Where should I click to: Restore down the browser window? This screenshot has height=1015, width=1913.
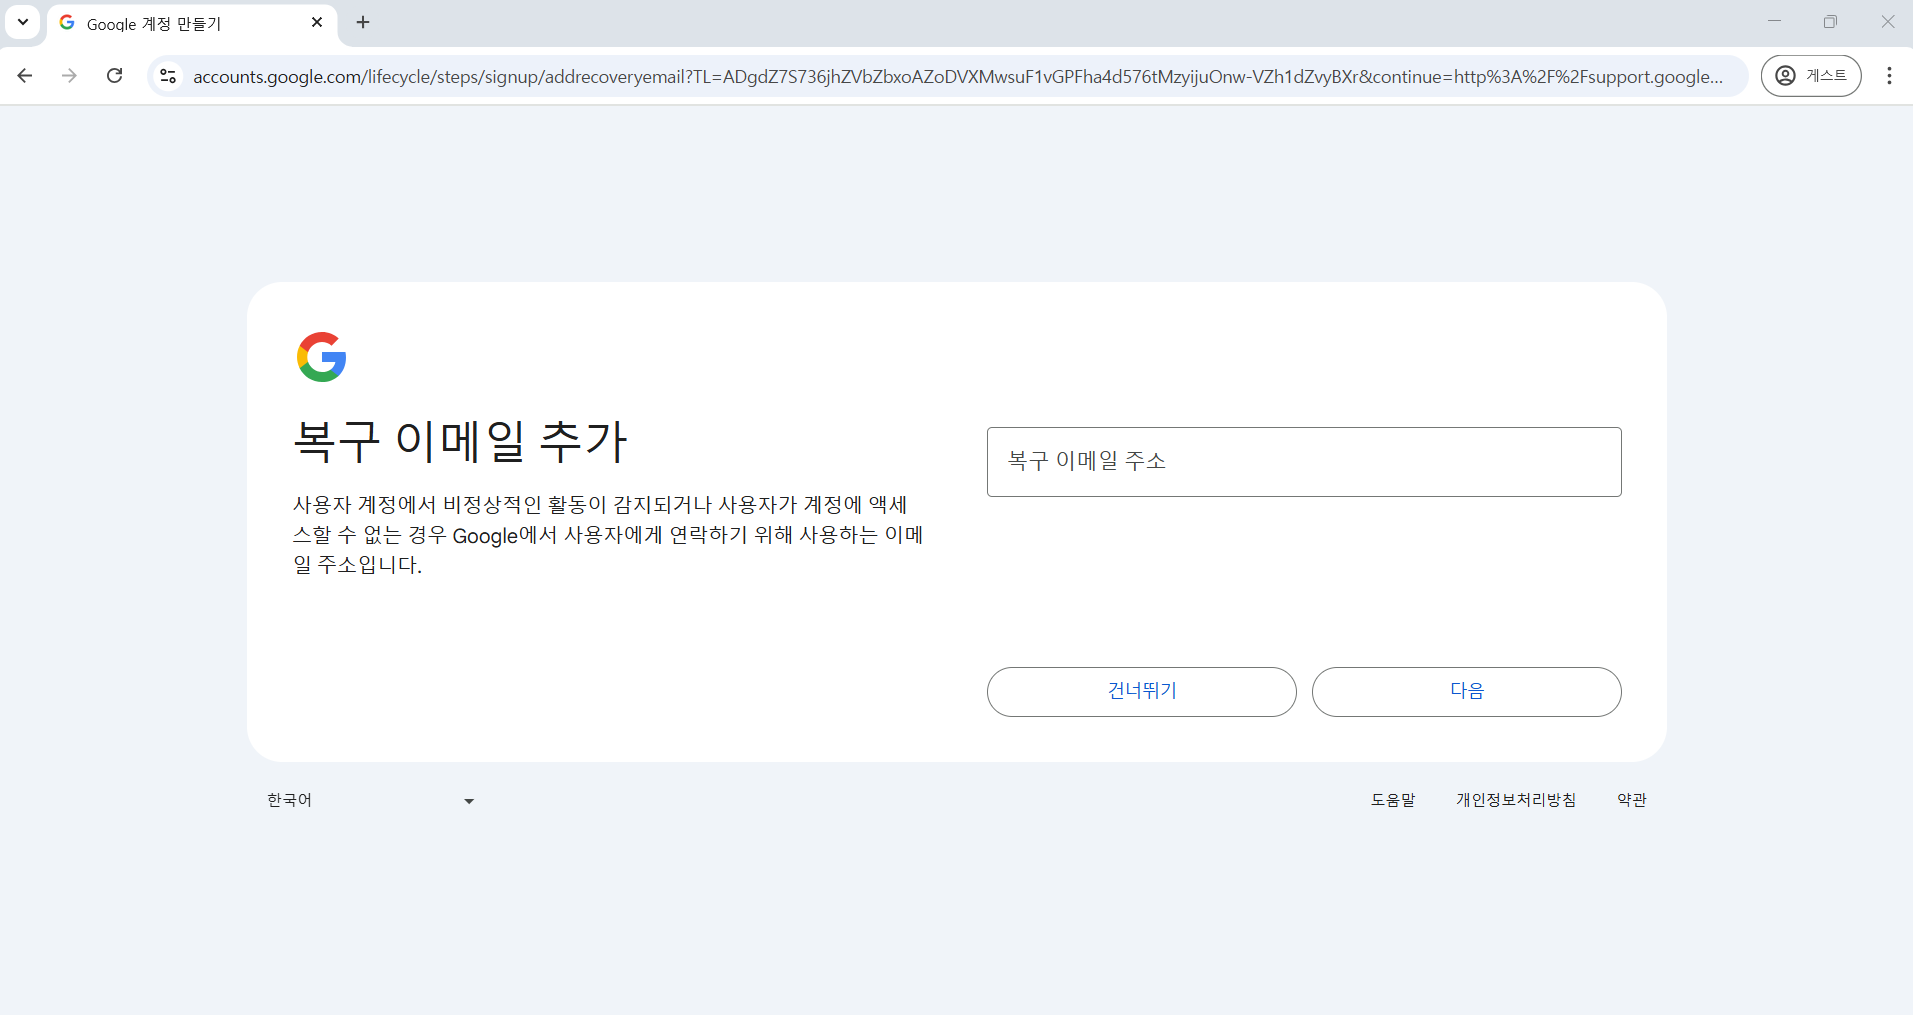coord(1830,22)
